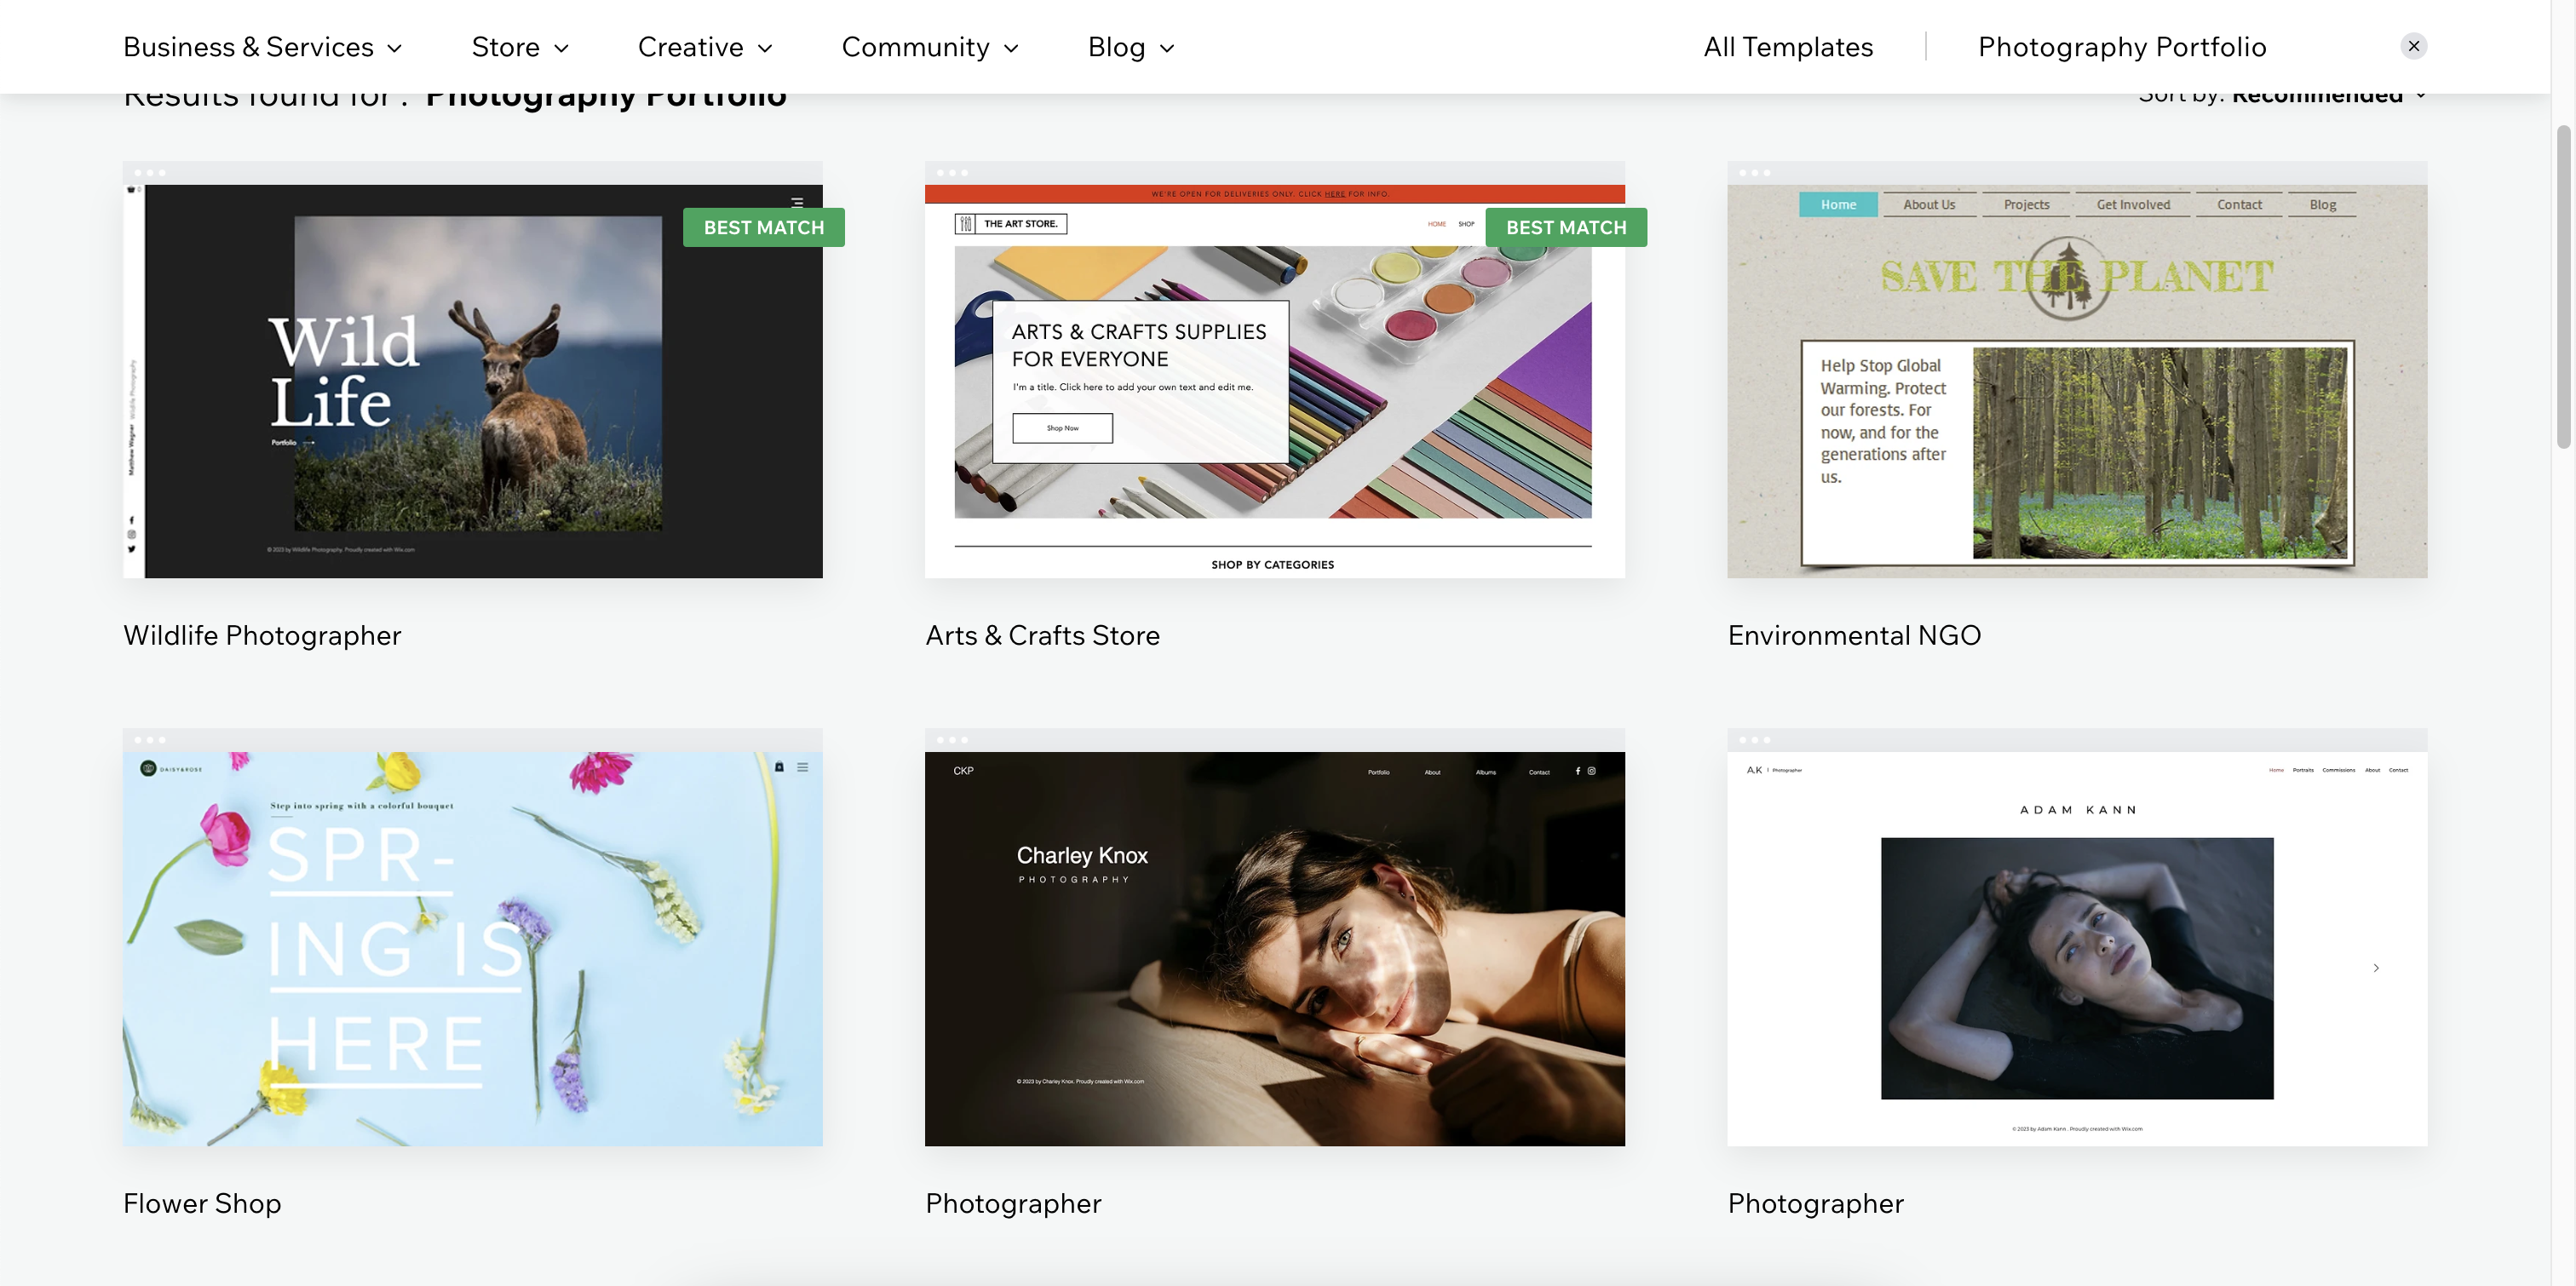Open the Charley Knox Photographer template
The width and height of the screenshot is (2576, 1286).
[x=1274, y=948]
